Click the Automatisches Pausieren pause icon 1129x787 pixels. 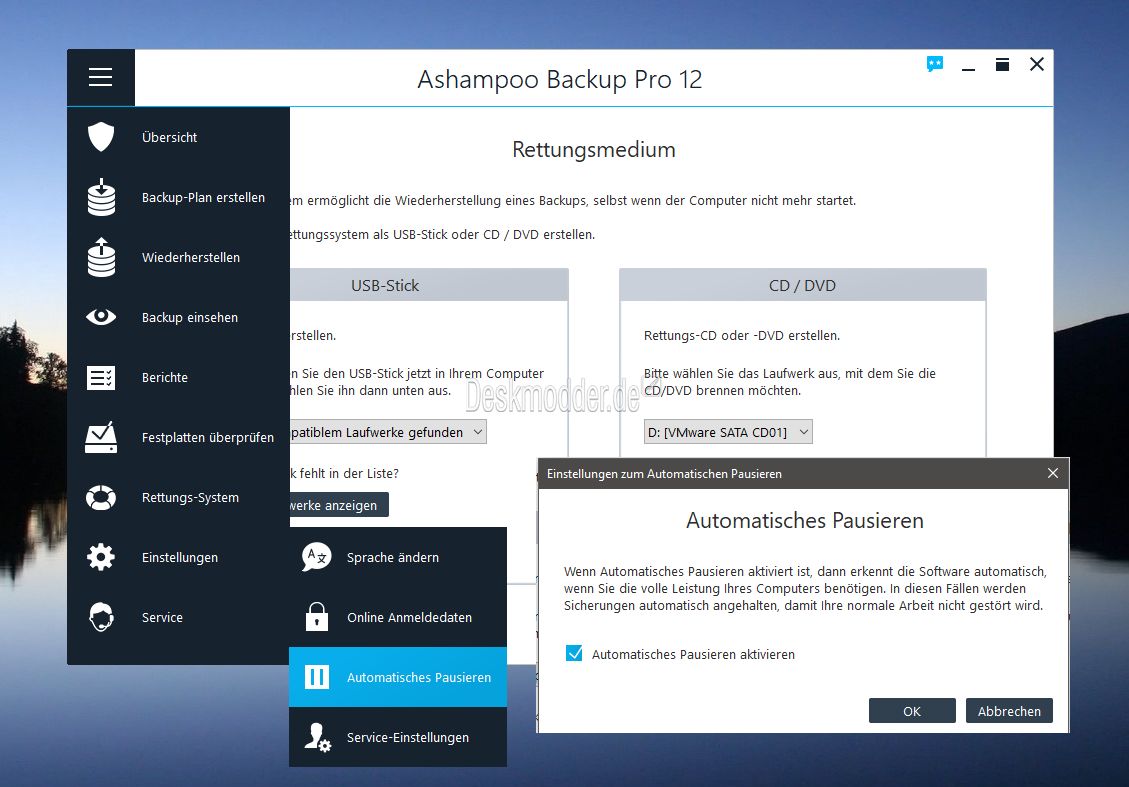point(317,677)
